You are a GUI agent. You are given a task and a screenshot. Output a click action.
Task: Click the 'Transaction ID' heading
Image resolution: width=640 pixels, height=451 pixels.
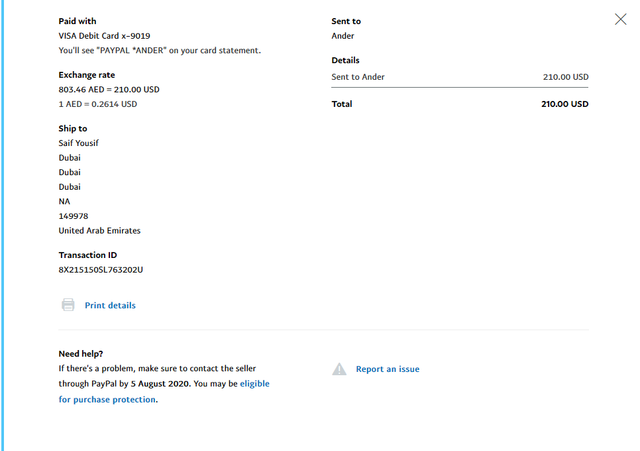pos(88,255)
